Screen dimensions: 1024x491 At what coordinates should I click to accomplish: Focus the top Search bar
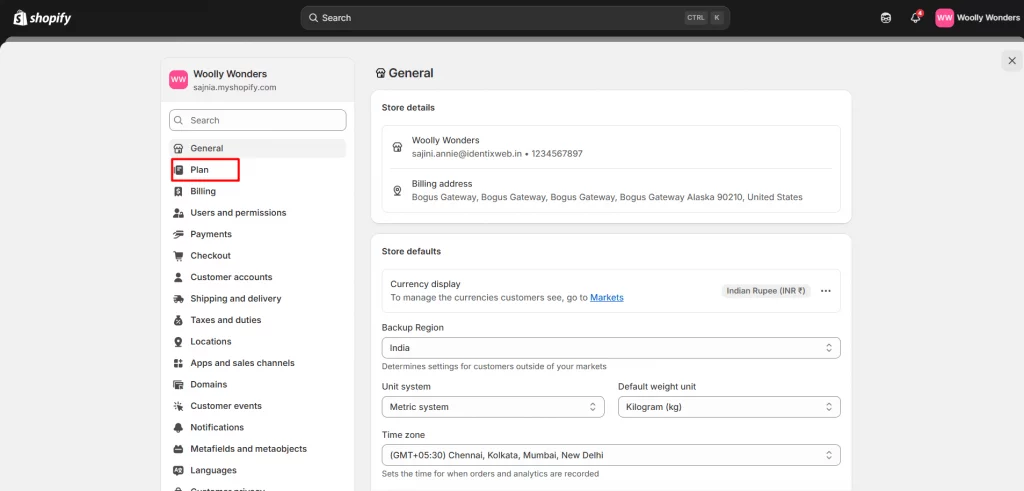click(x=515, y=18)
